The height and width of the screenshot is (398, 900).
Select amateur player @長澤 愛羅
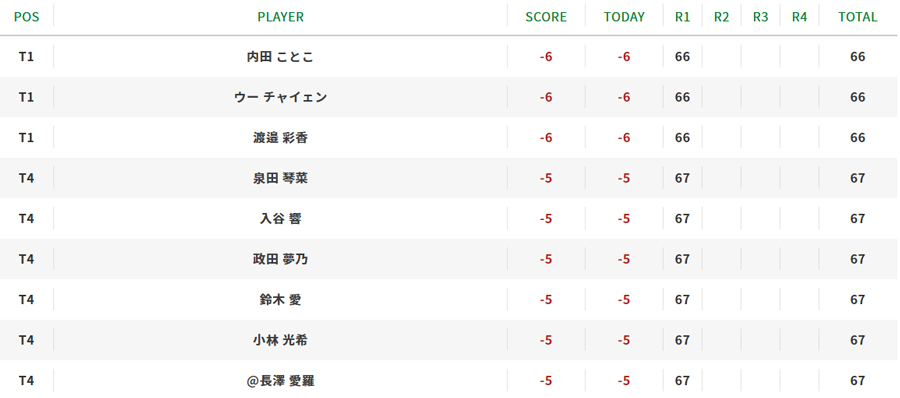[280, 381]
